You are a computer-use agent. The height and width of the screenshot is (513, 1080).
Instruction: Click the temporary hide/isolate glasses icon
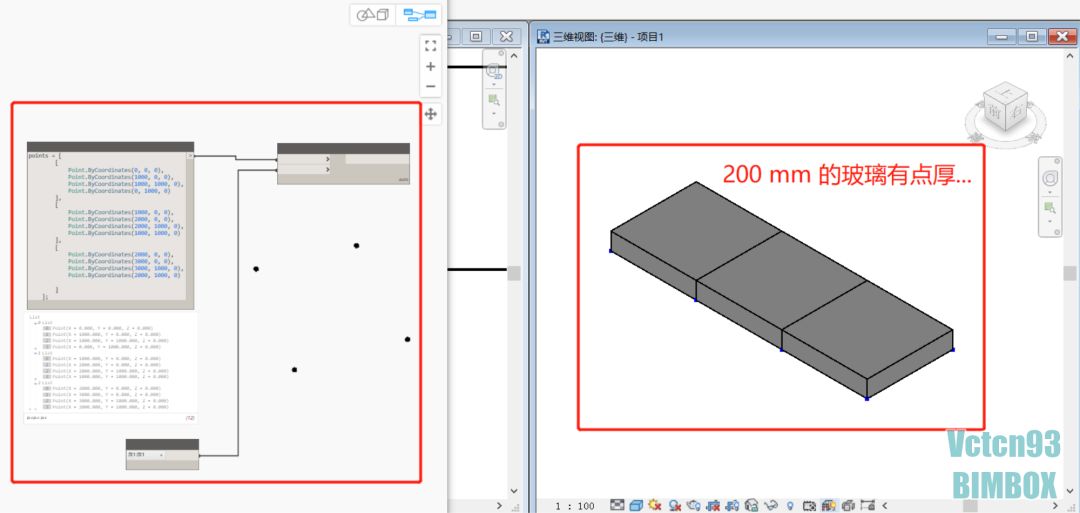point(770,505)
